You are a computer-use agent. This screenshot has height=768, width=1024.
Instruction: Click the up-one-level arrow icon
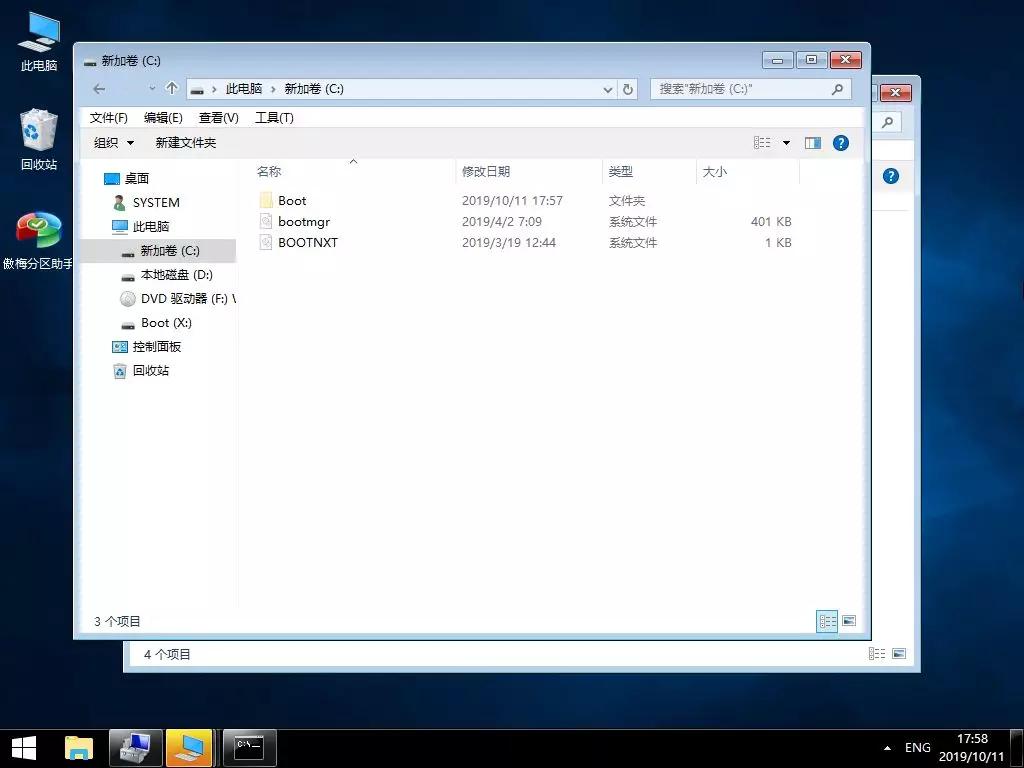click(170, 89)
